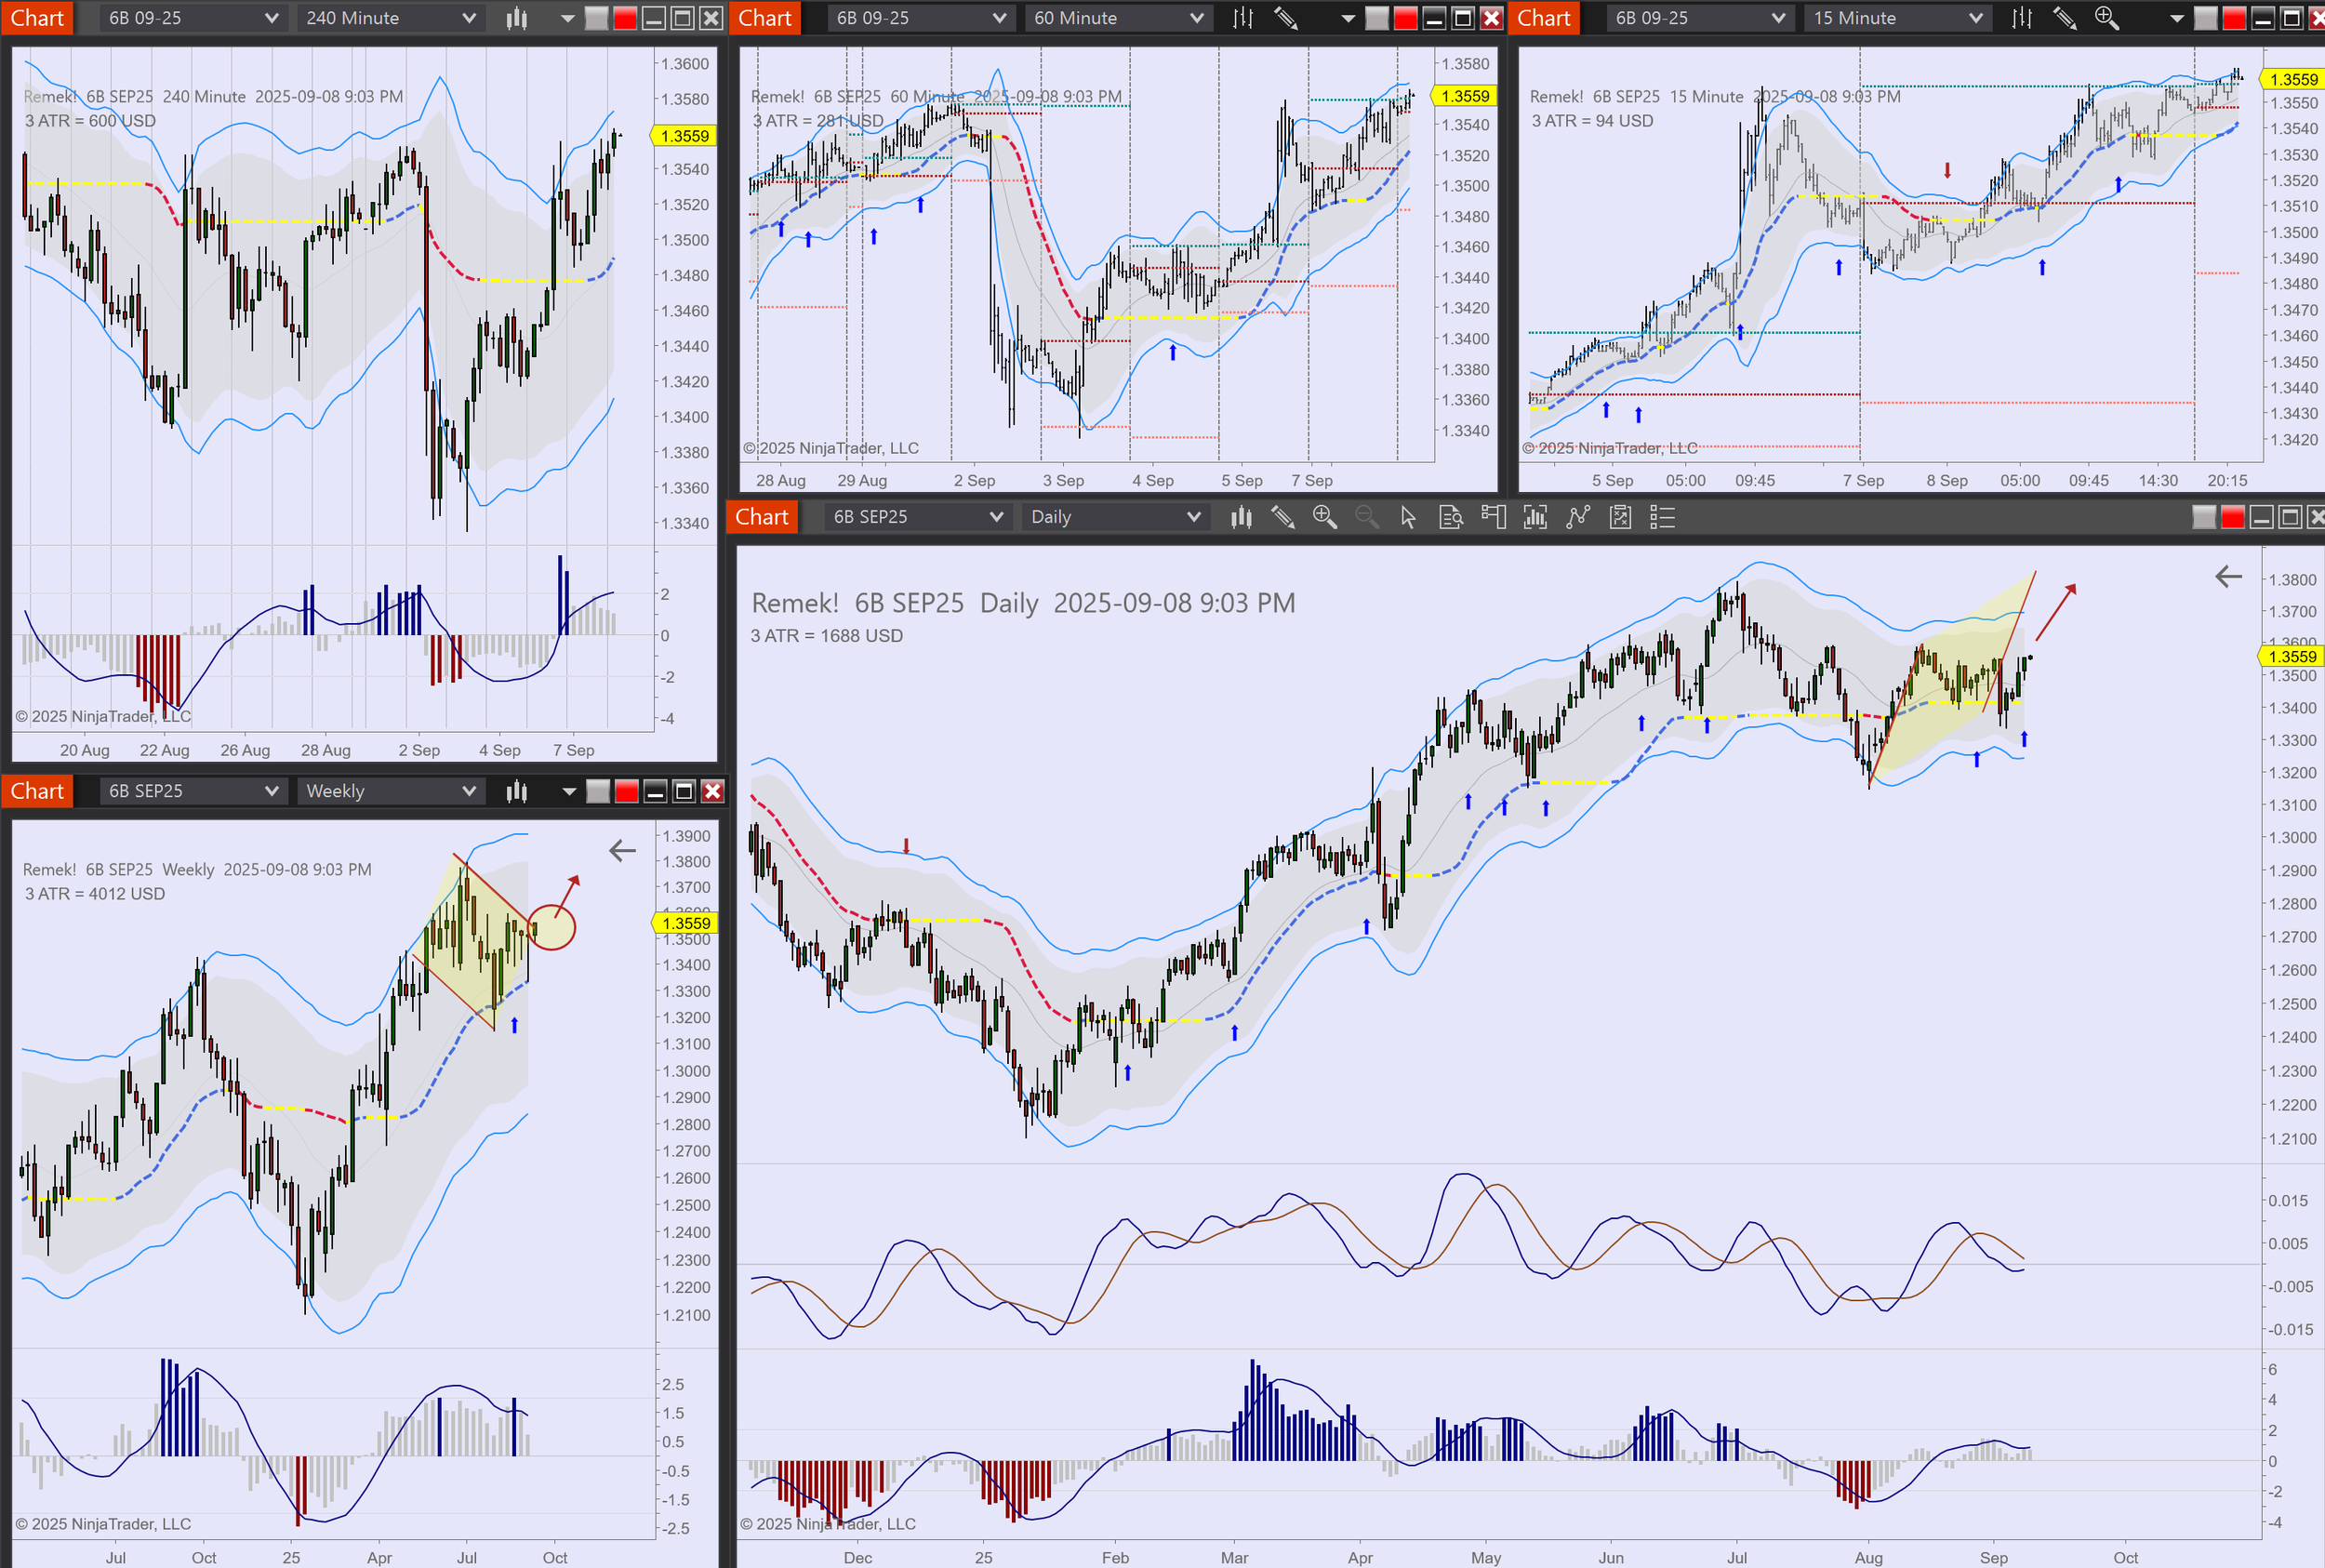This screenshot has height=1568, width=2325.
Task: Open the Weekly interval selector dropdown
Action: click(x=468, y=791)
